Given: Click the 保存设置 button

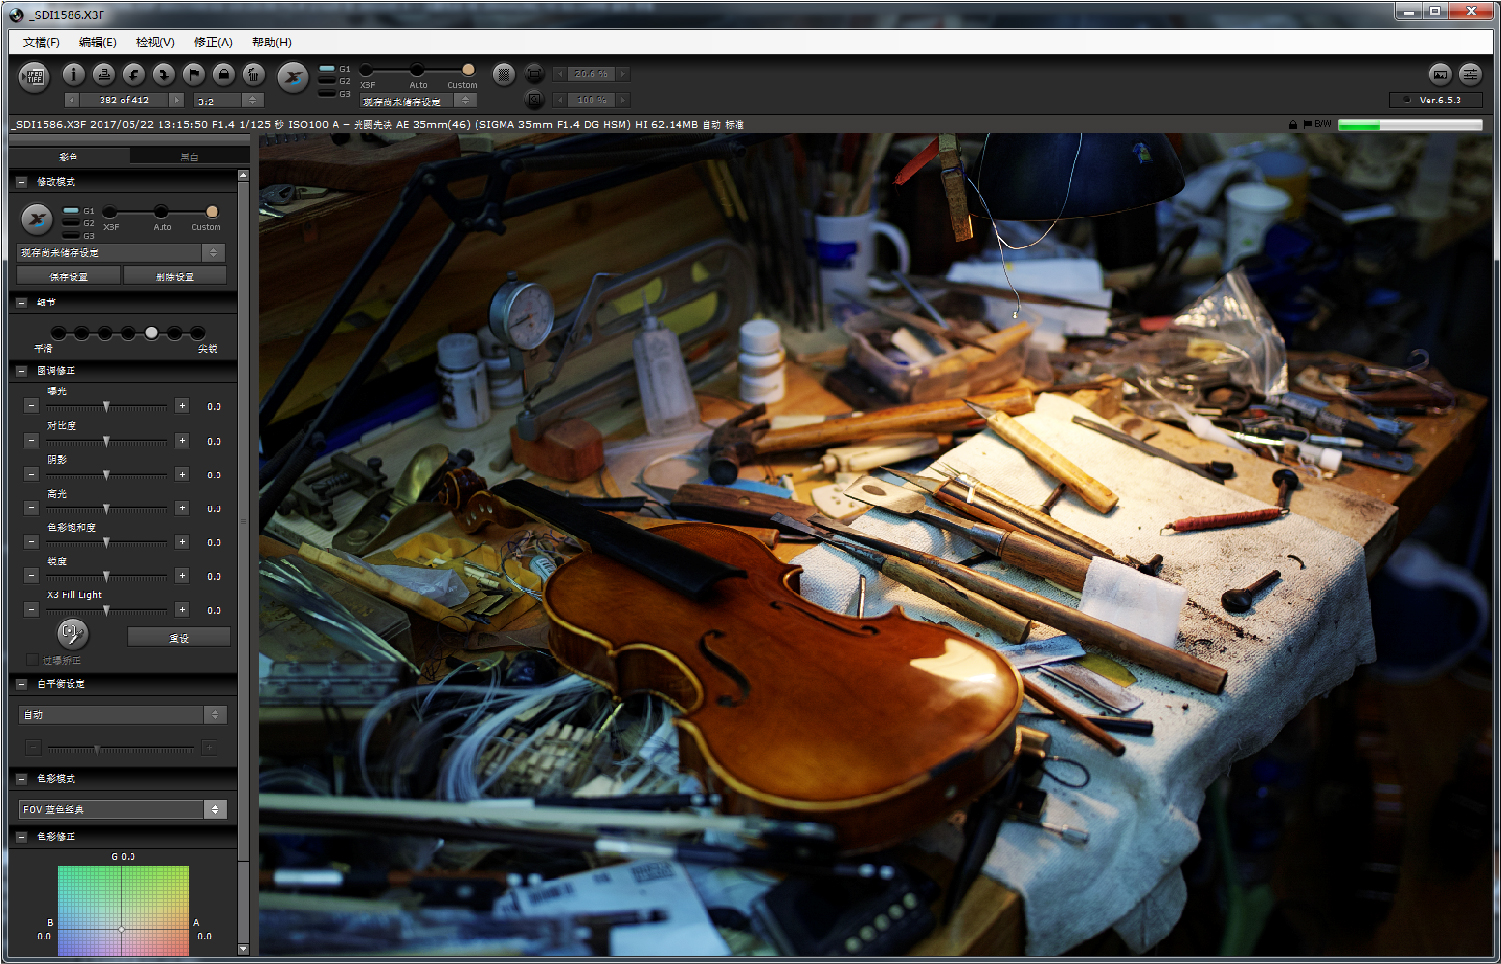Looking at the screenshot, I should click(69, 276).
